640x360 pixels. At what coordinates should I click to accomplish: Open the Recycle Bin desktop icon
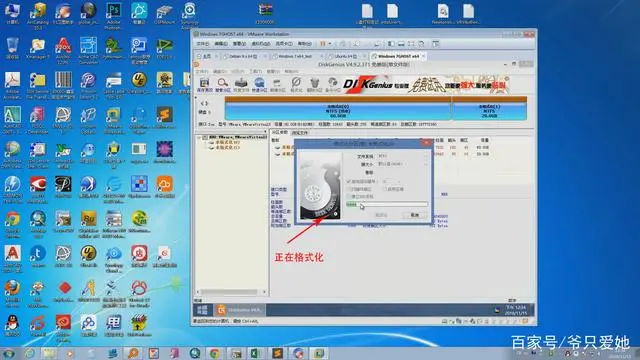(x=12, y=49)
